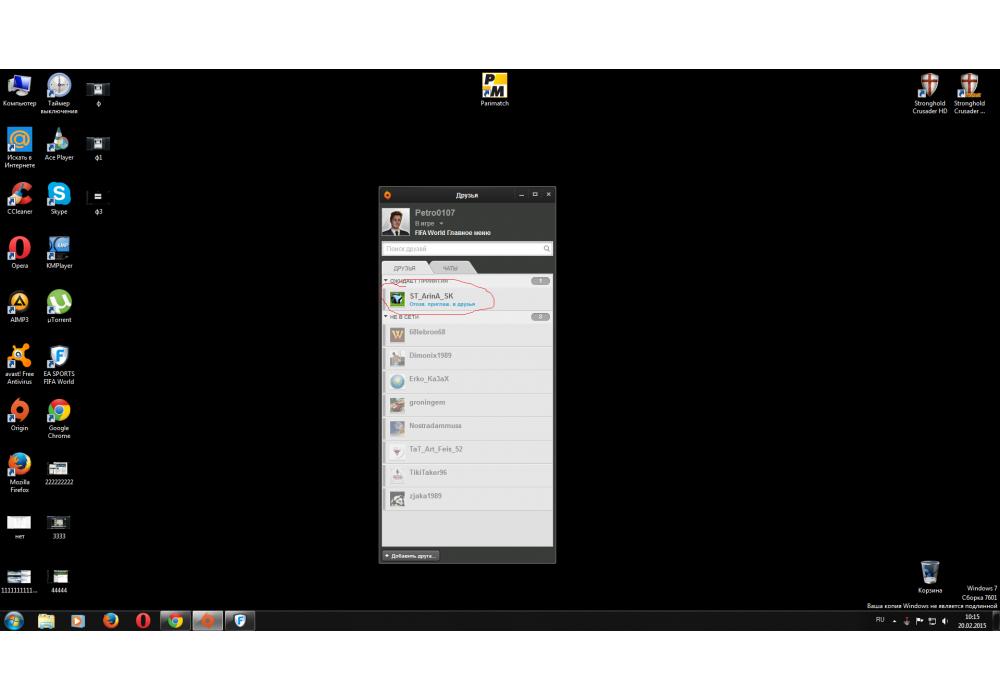Click the magnifier icon in friend search
The height and width of the screenshot is (700, 1000).
(547, 249)
